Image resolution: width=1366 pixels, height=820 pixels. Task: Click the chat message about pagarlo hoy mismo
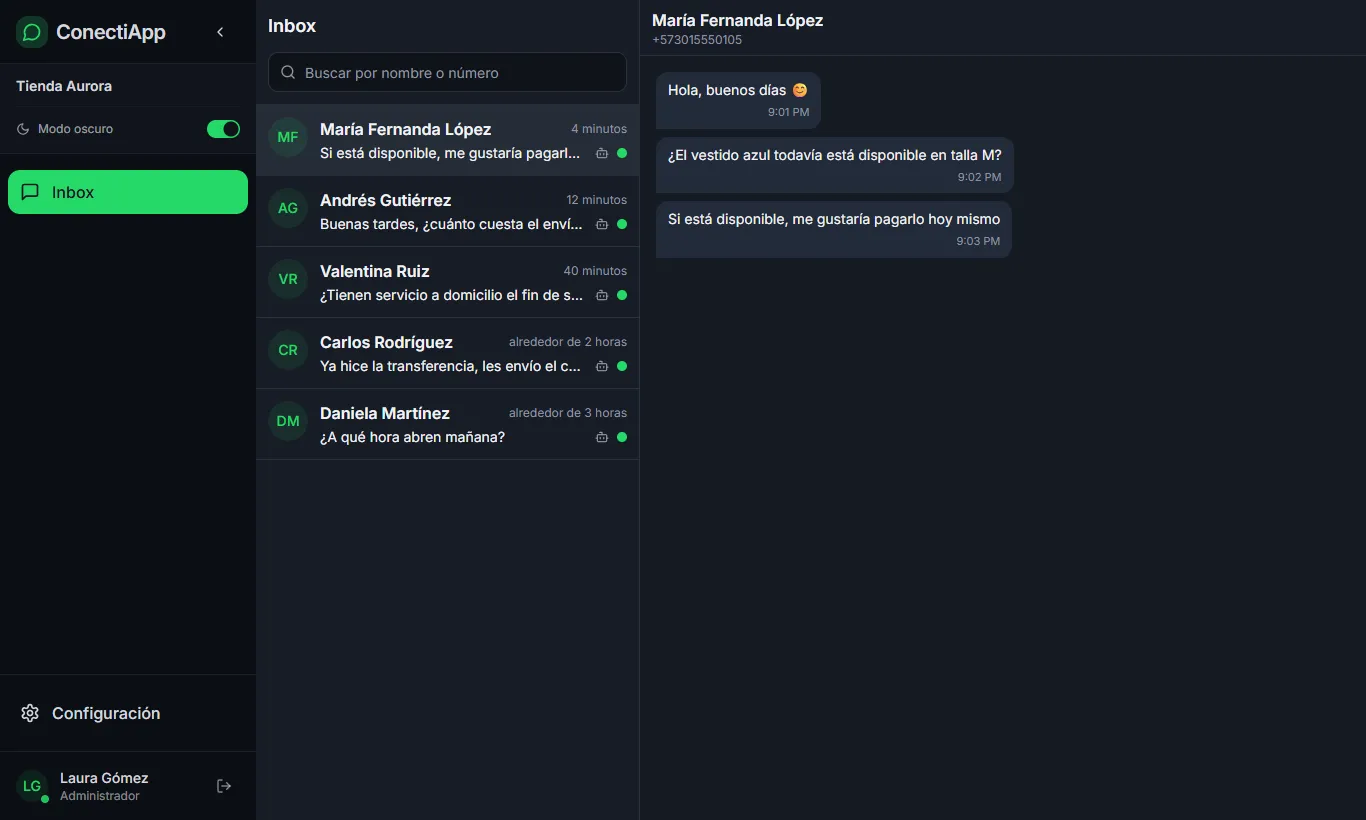[x=834, y=229]
